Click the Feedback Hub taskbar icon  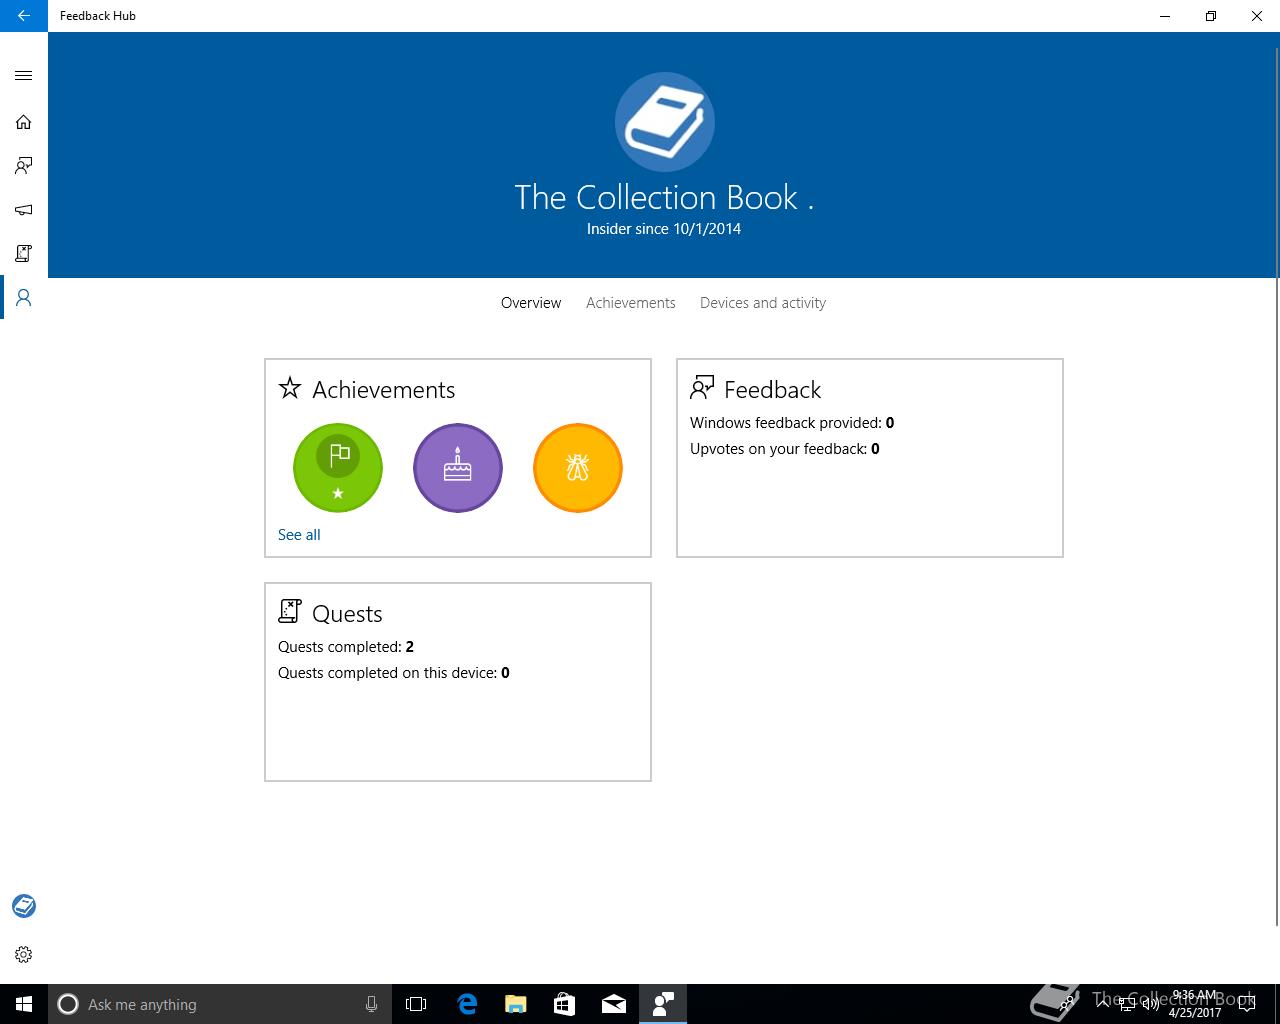click(x=662, y=1004)
